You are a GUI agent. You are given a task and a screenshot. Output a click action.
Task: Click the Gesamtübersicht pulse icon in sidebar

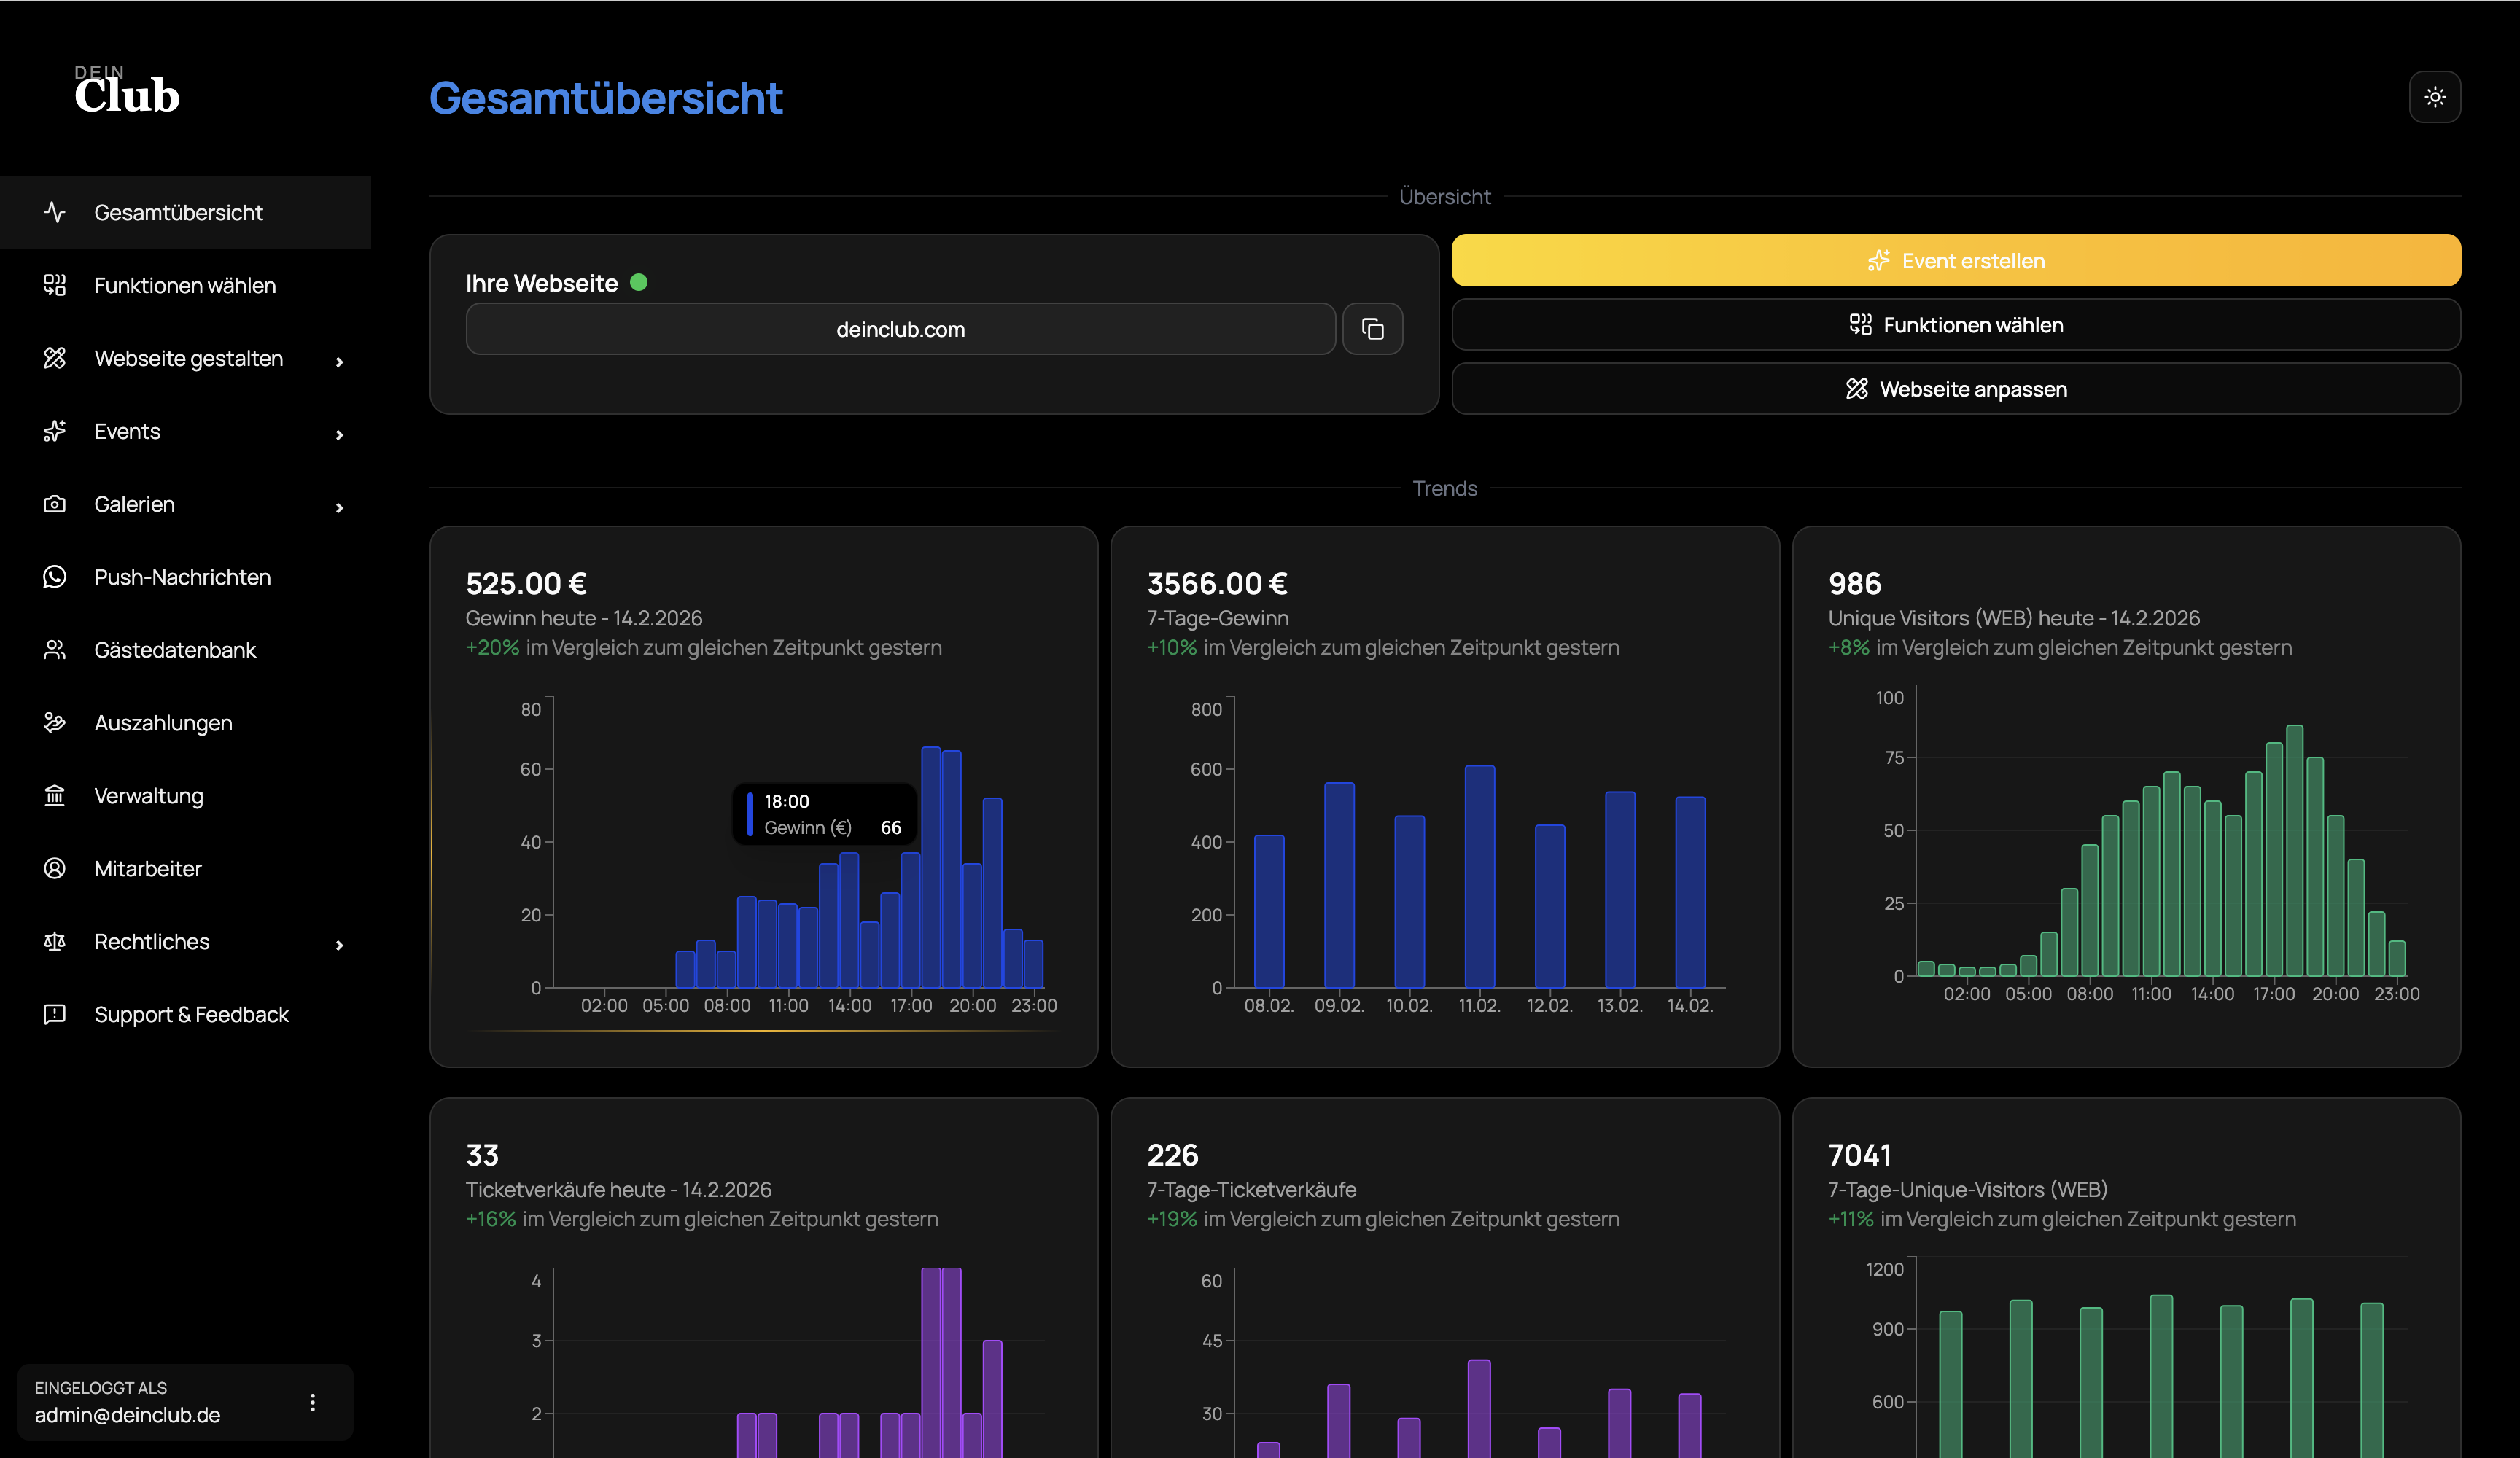pyautogui.click(x=55, y=212)
